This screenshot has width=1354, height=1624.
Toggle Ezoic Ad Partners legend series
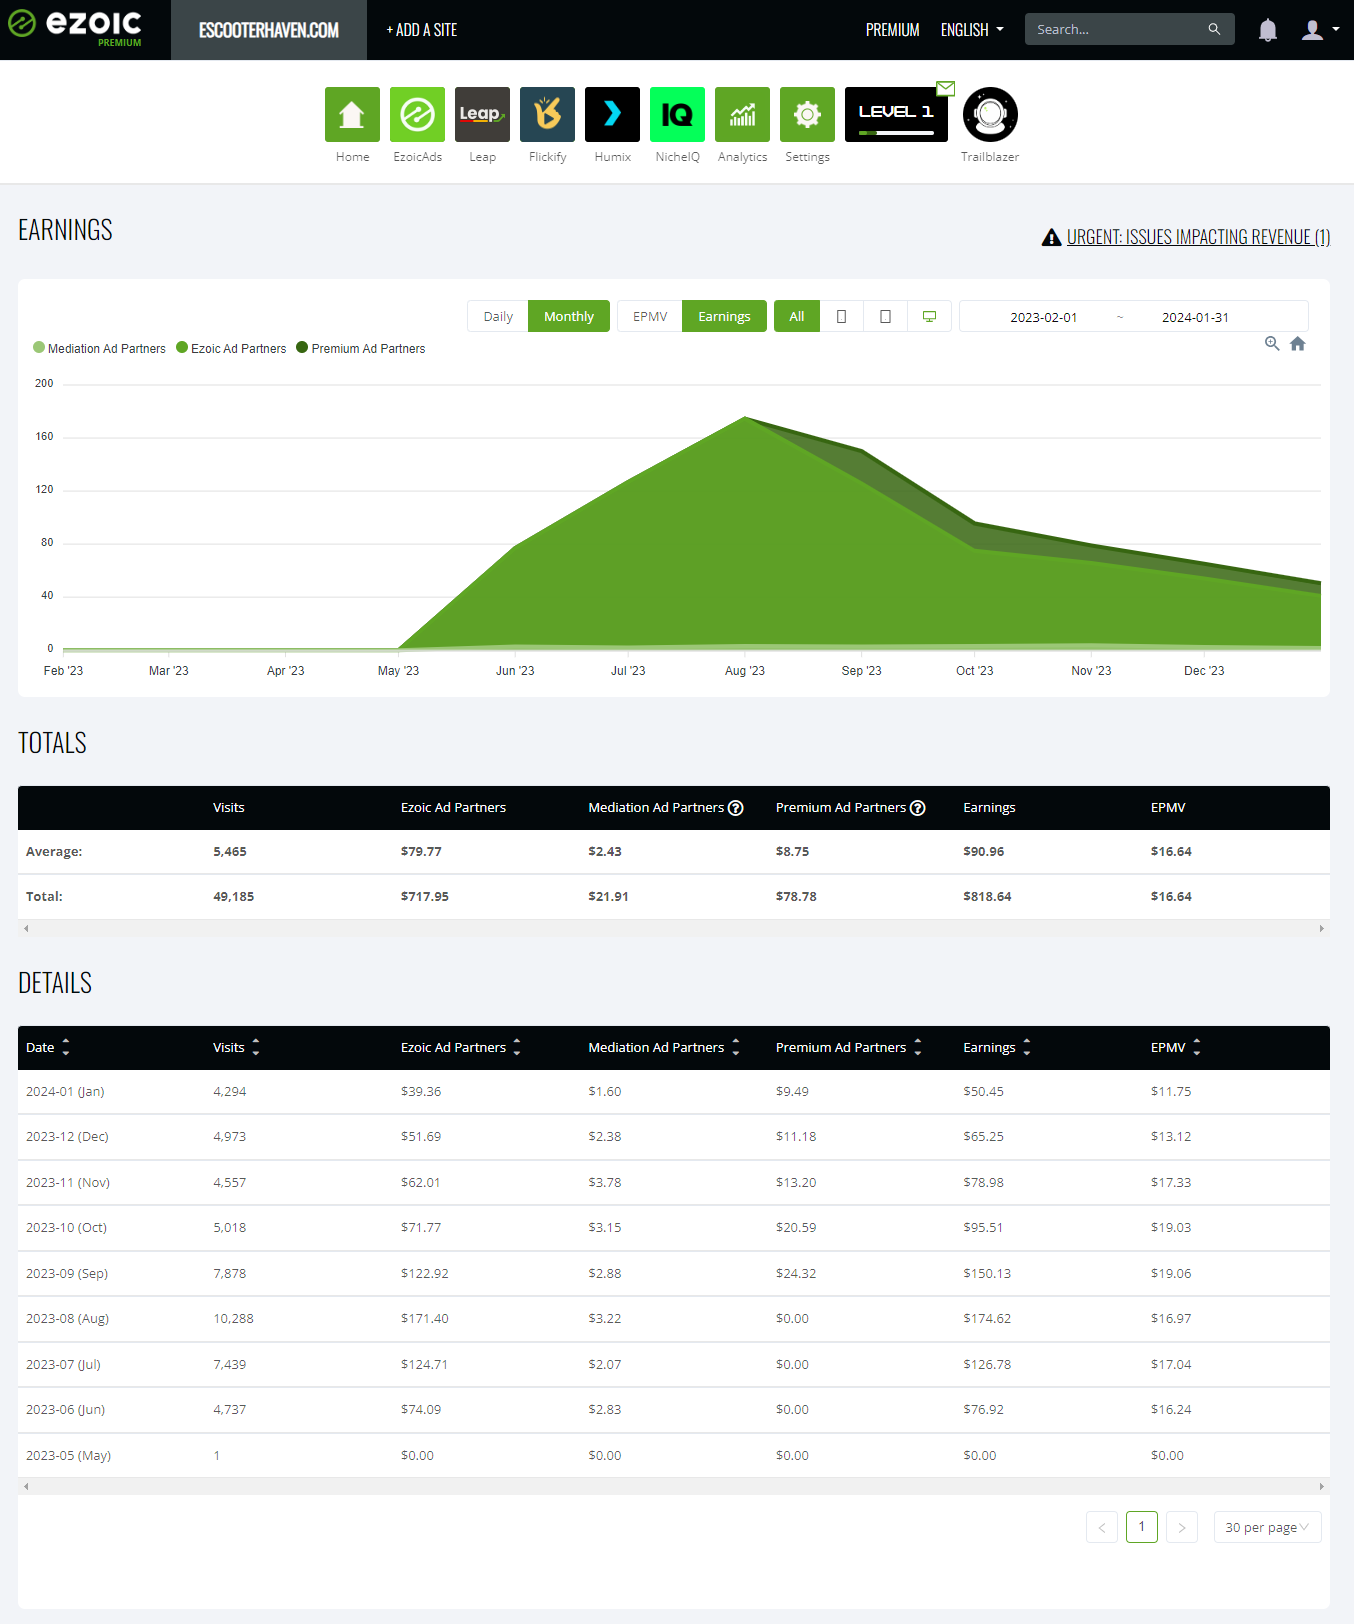pos(231,348)
